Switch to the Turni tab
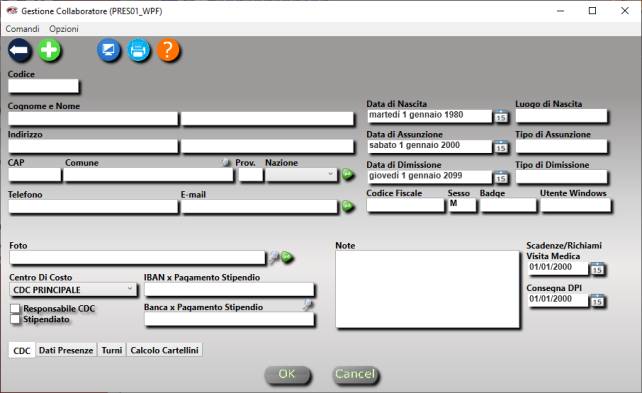 112,350
